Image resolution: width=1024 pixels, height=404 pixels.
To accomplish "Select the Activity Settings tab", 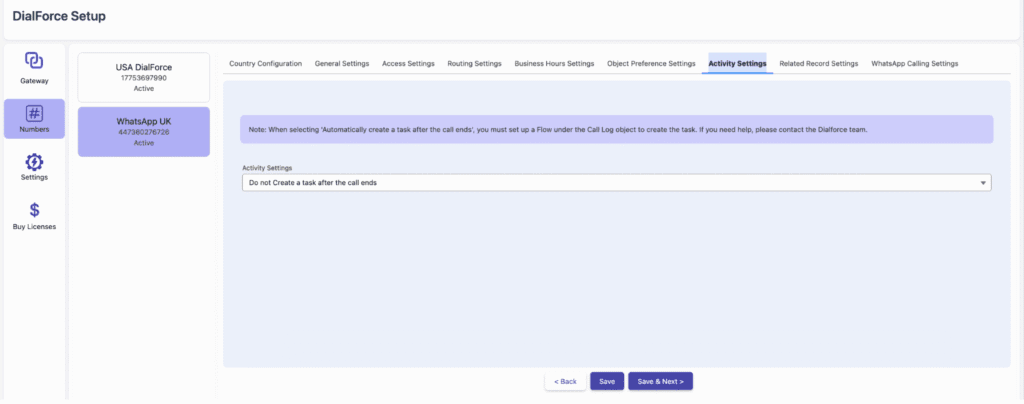I will 737,64.
